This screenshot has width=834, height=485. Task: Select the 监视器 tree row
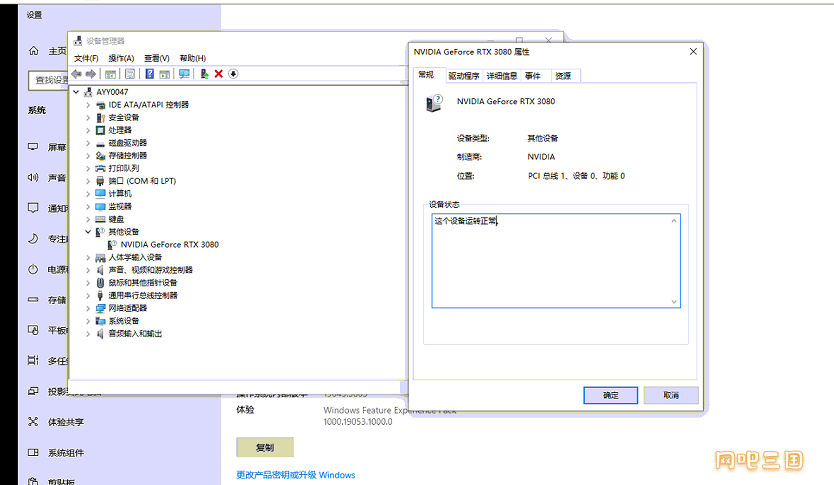click(120, 206)
